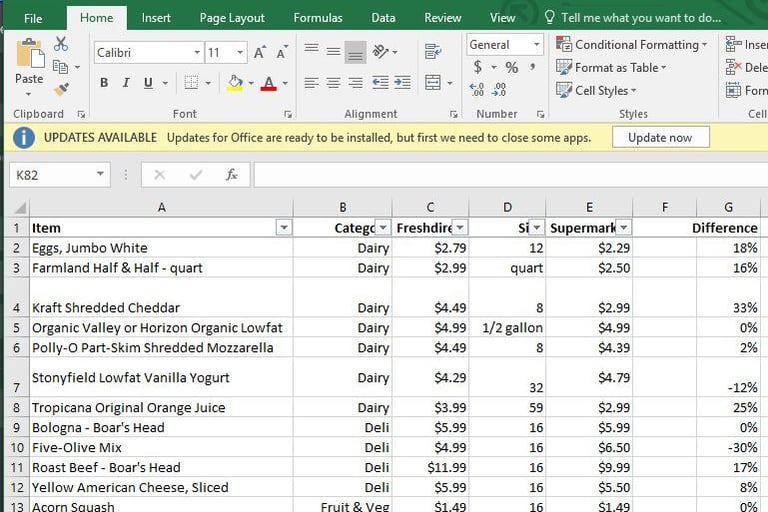
Task: Toggle Underline formatting
Action: [148, 83]
